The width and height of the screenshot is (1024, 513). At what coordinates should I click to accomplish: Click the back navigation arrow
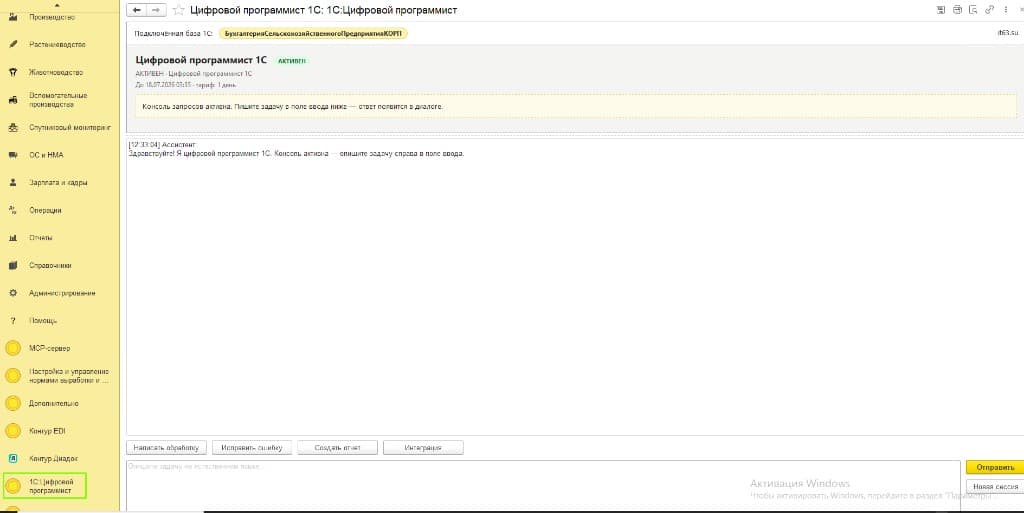[136, 10]
